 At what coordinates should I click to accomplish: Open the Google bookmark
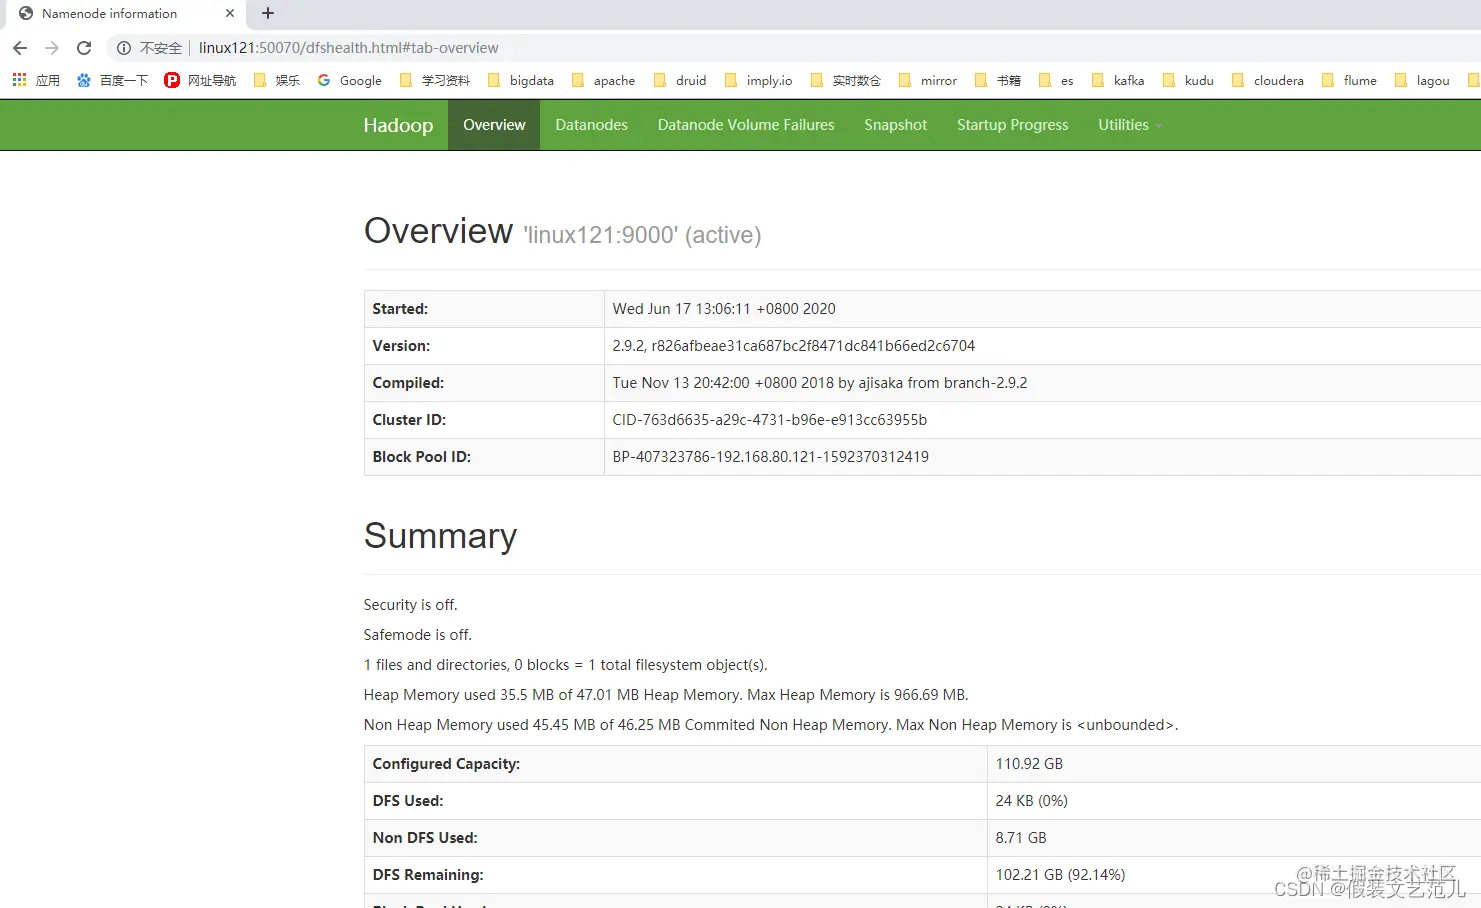tap(349, 80)
